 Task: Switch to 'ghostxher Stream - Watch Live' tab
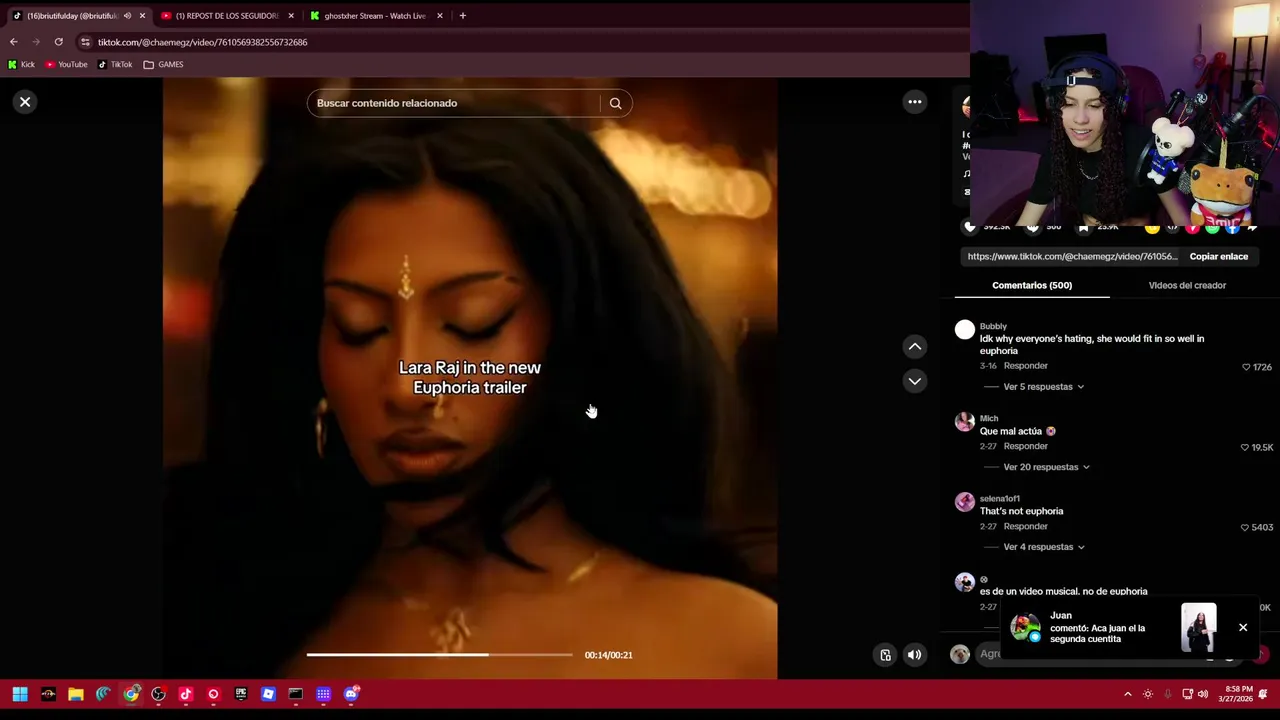pos(375,16)
